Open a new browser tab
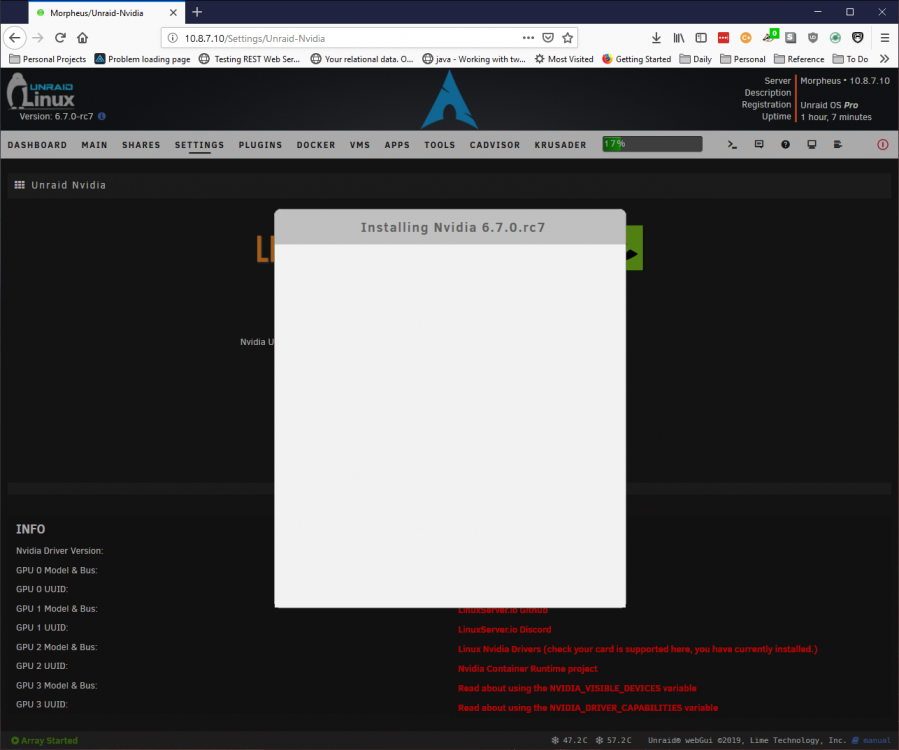 (x=197, y=12)
